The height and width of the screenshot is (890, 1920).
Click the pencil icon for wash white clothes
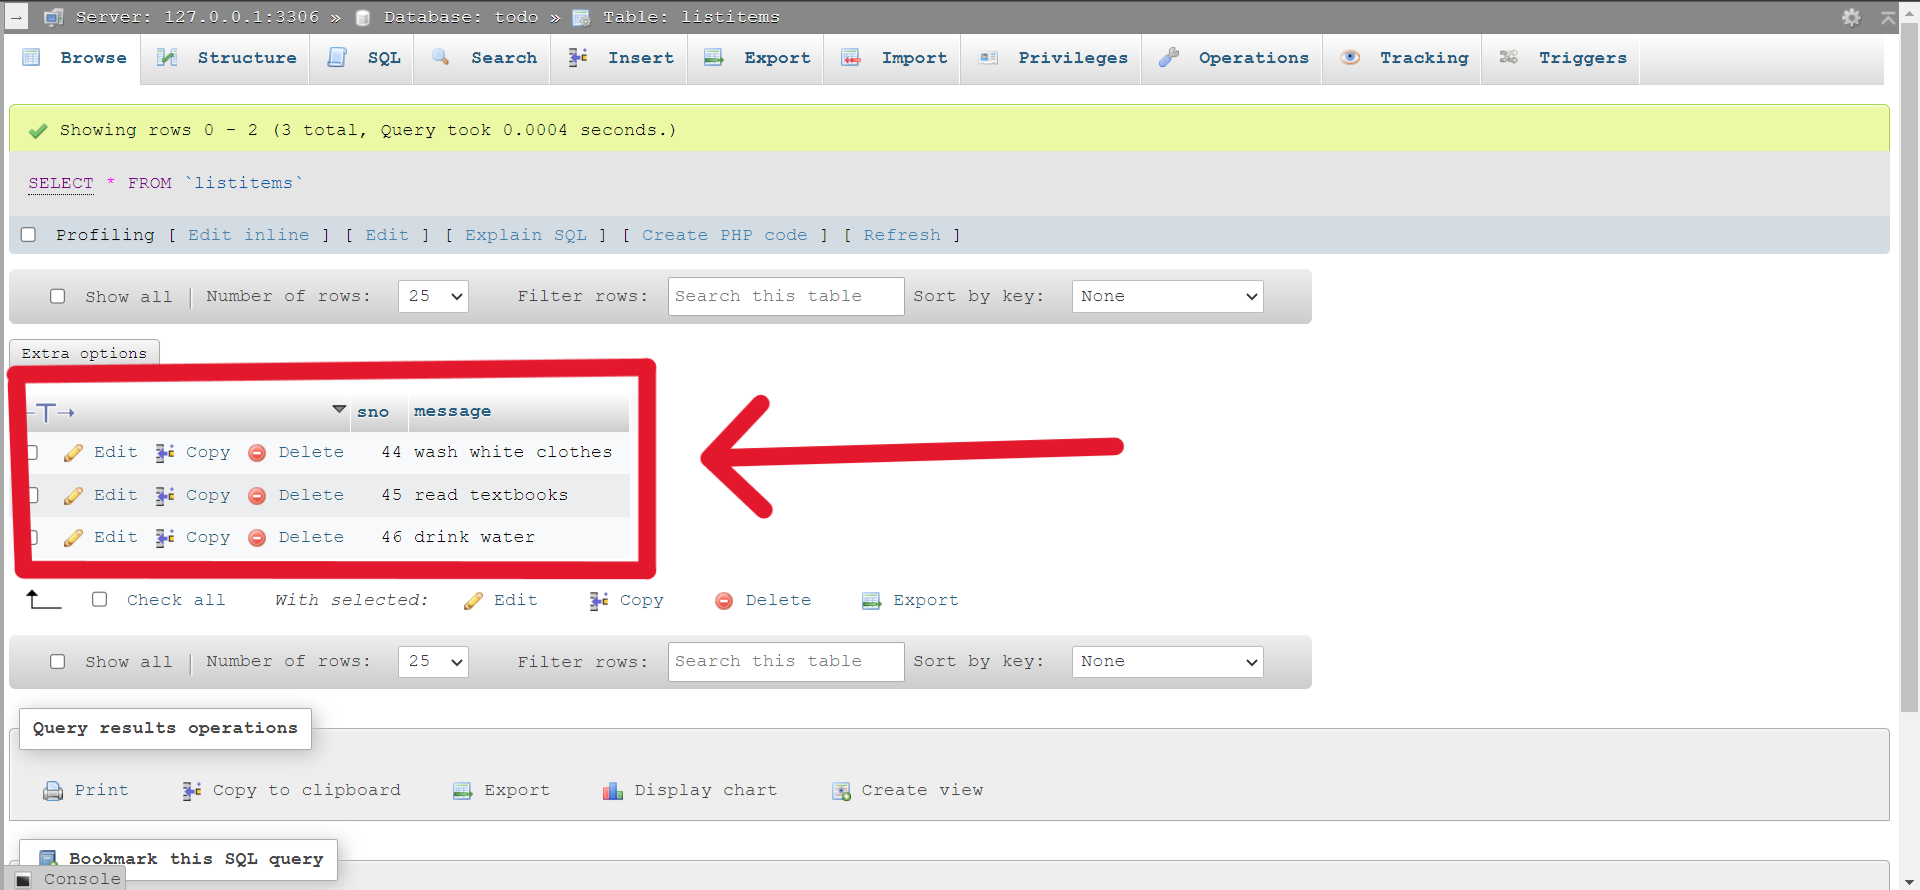tap(73, 453)
